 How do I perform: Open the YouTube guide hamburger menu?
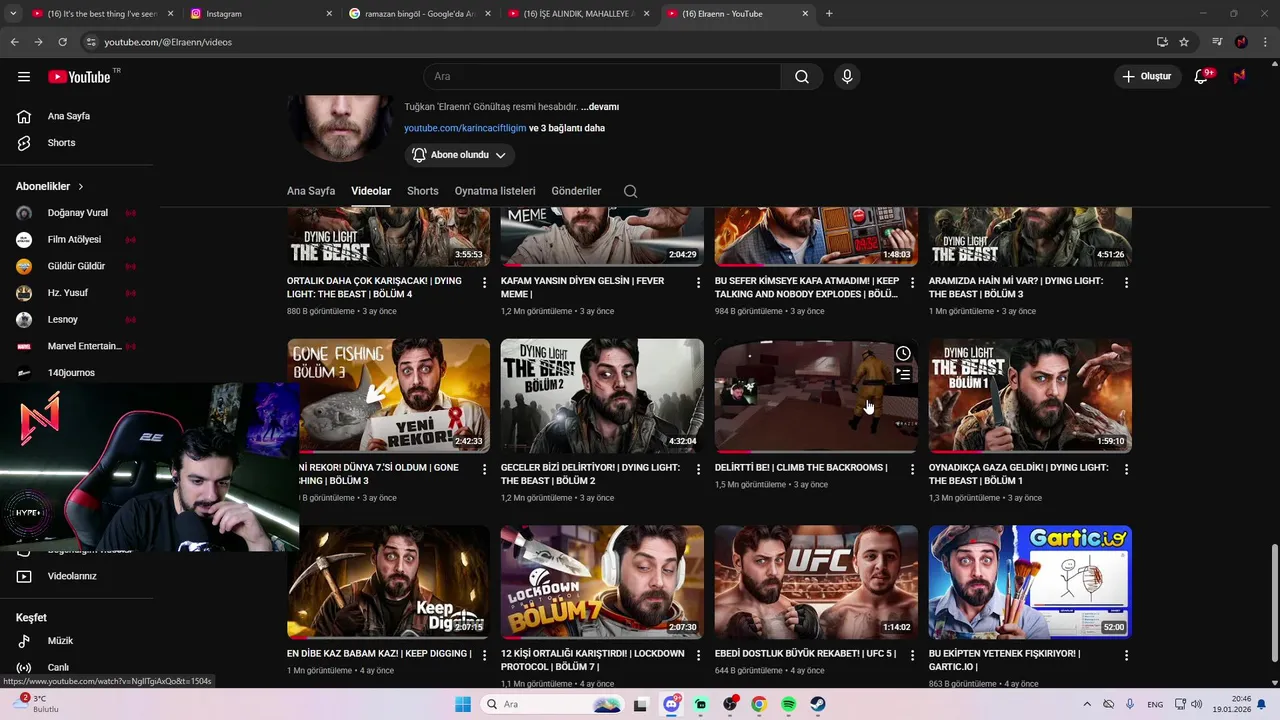(24, 77)
